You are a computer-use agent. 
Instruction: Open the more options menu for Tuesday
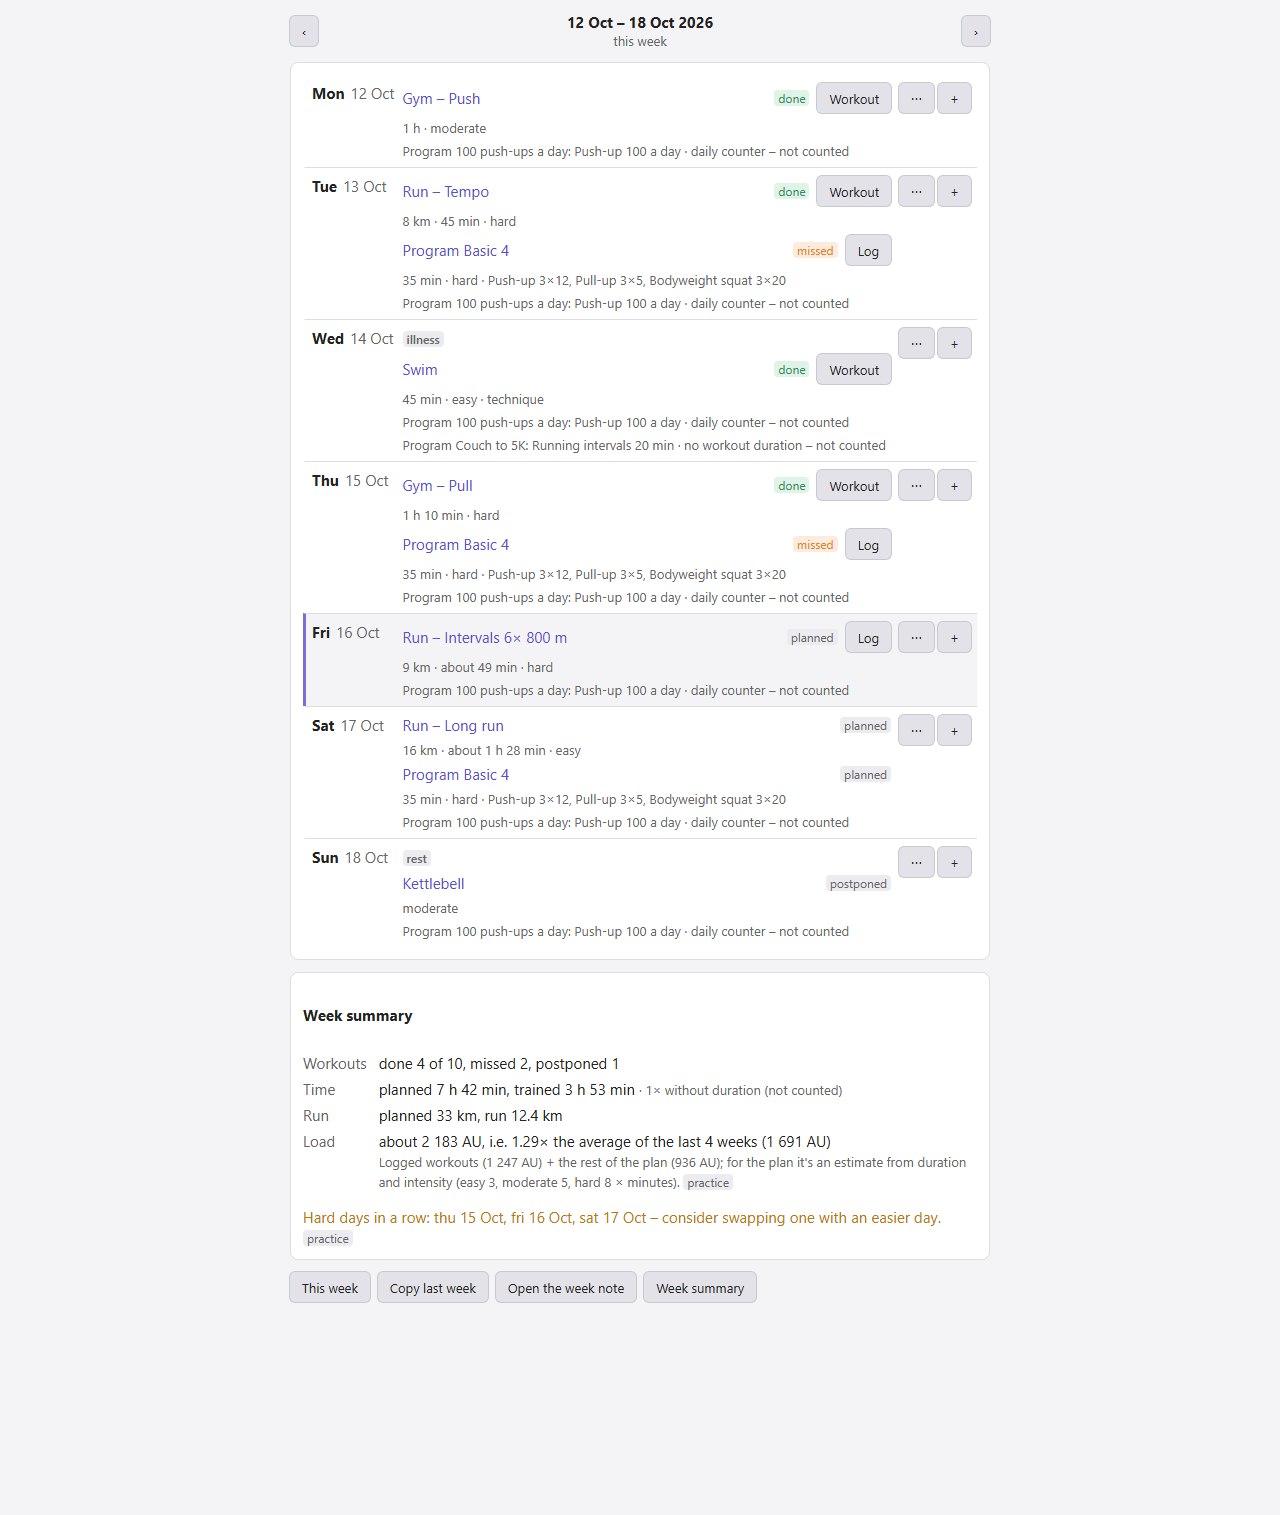click(916, 191)
